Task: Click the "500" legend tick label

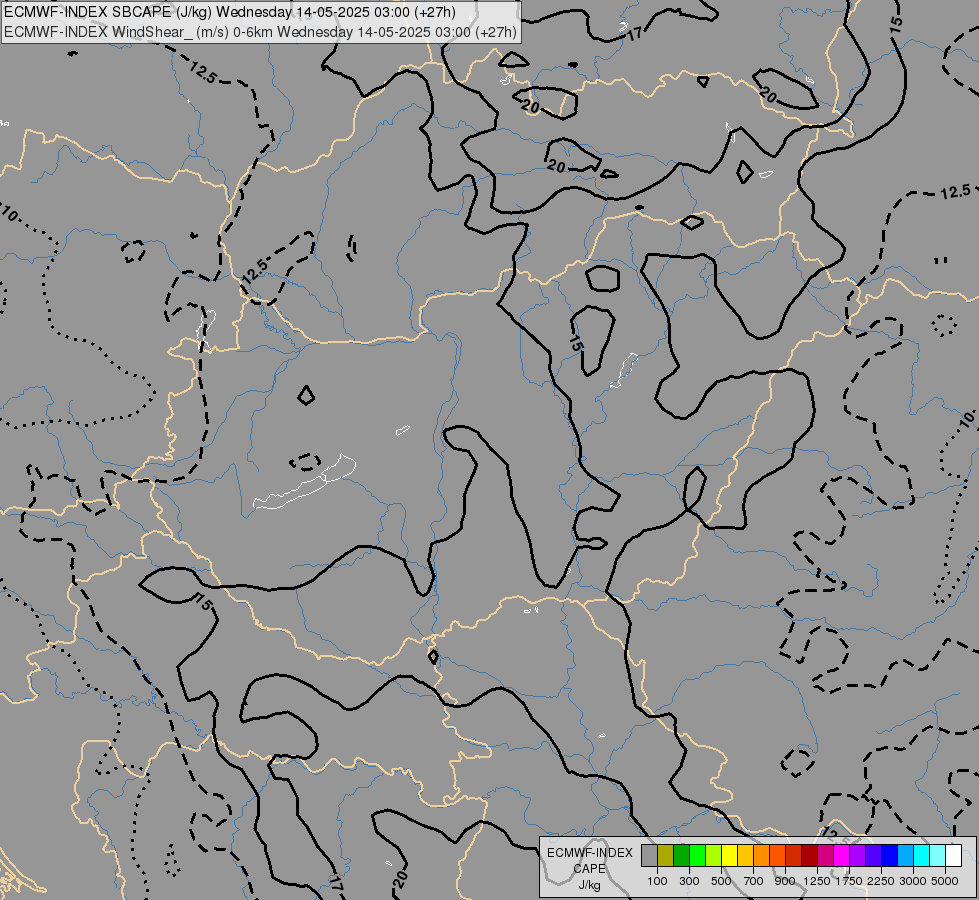Action: [x=721, y=881]
